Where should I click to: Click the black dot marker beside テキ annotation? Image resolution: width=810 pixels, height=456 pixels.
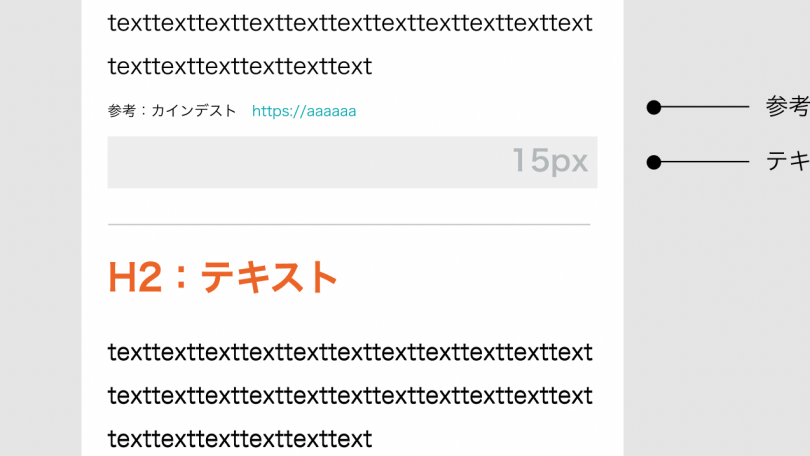tap(653, 162)
